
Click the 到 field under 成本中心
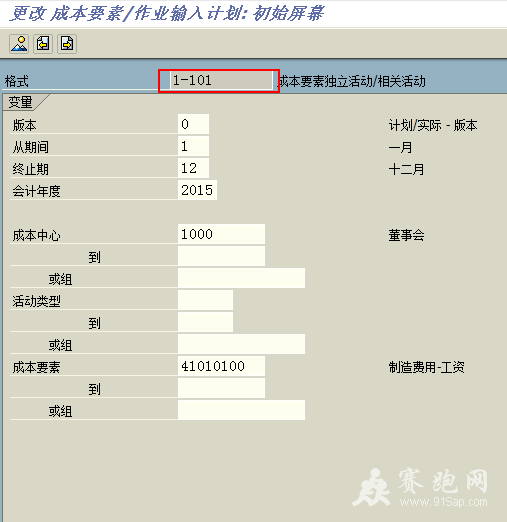point(221,256)
